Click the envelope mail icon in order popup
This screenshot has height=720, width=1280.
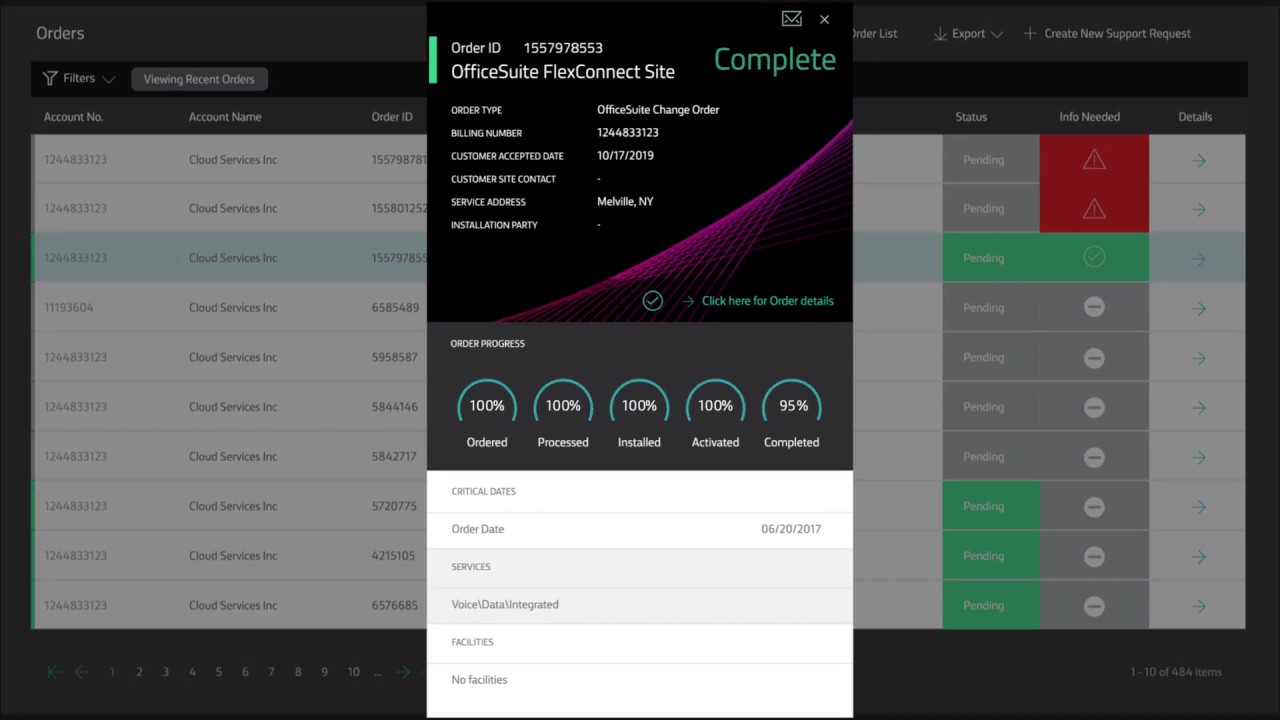click(x=791, y=19)
